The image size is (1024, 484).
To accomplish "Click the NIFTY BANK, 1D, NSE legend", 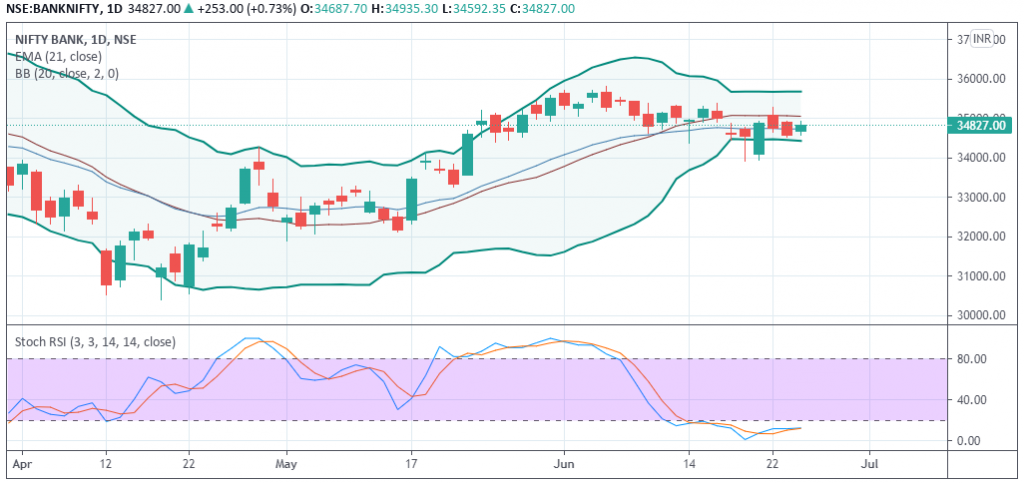I will click(75, 39).
